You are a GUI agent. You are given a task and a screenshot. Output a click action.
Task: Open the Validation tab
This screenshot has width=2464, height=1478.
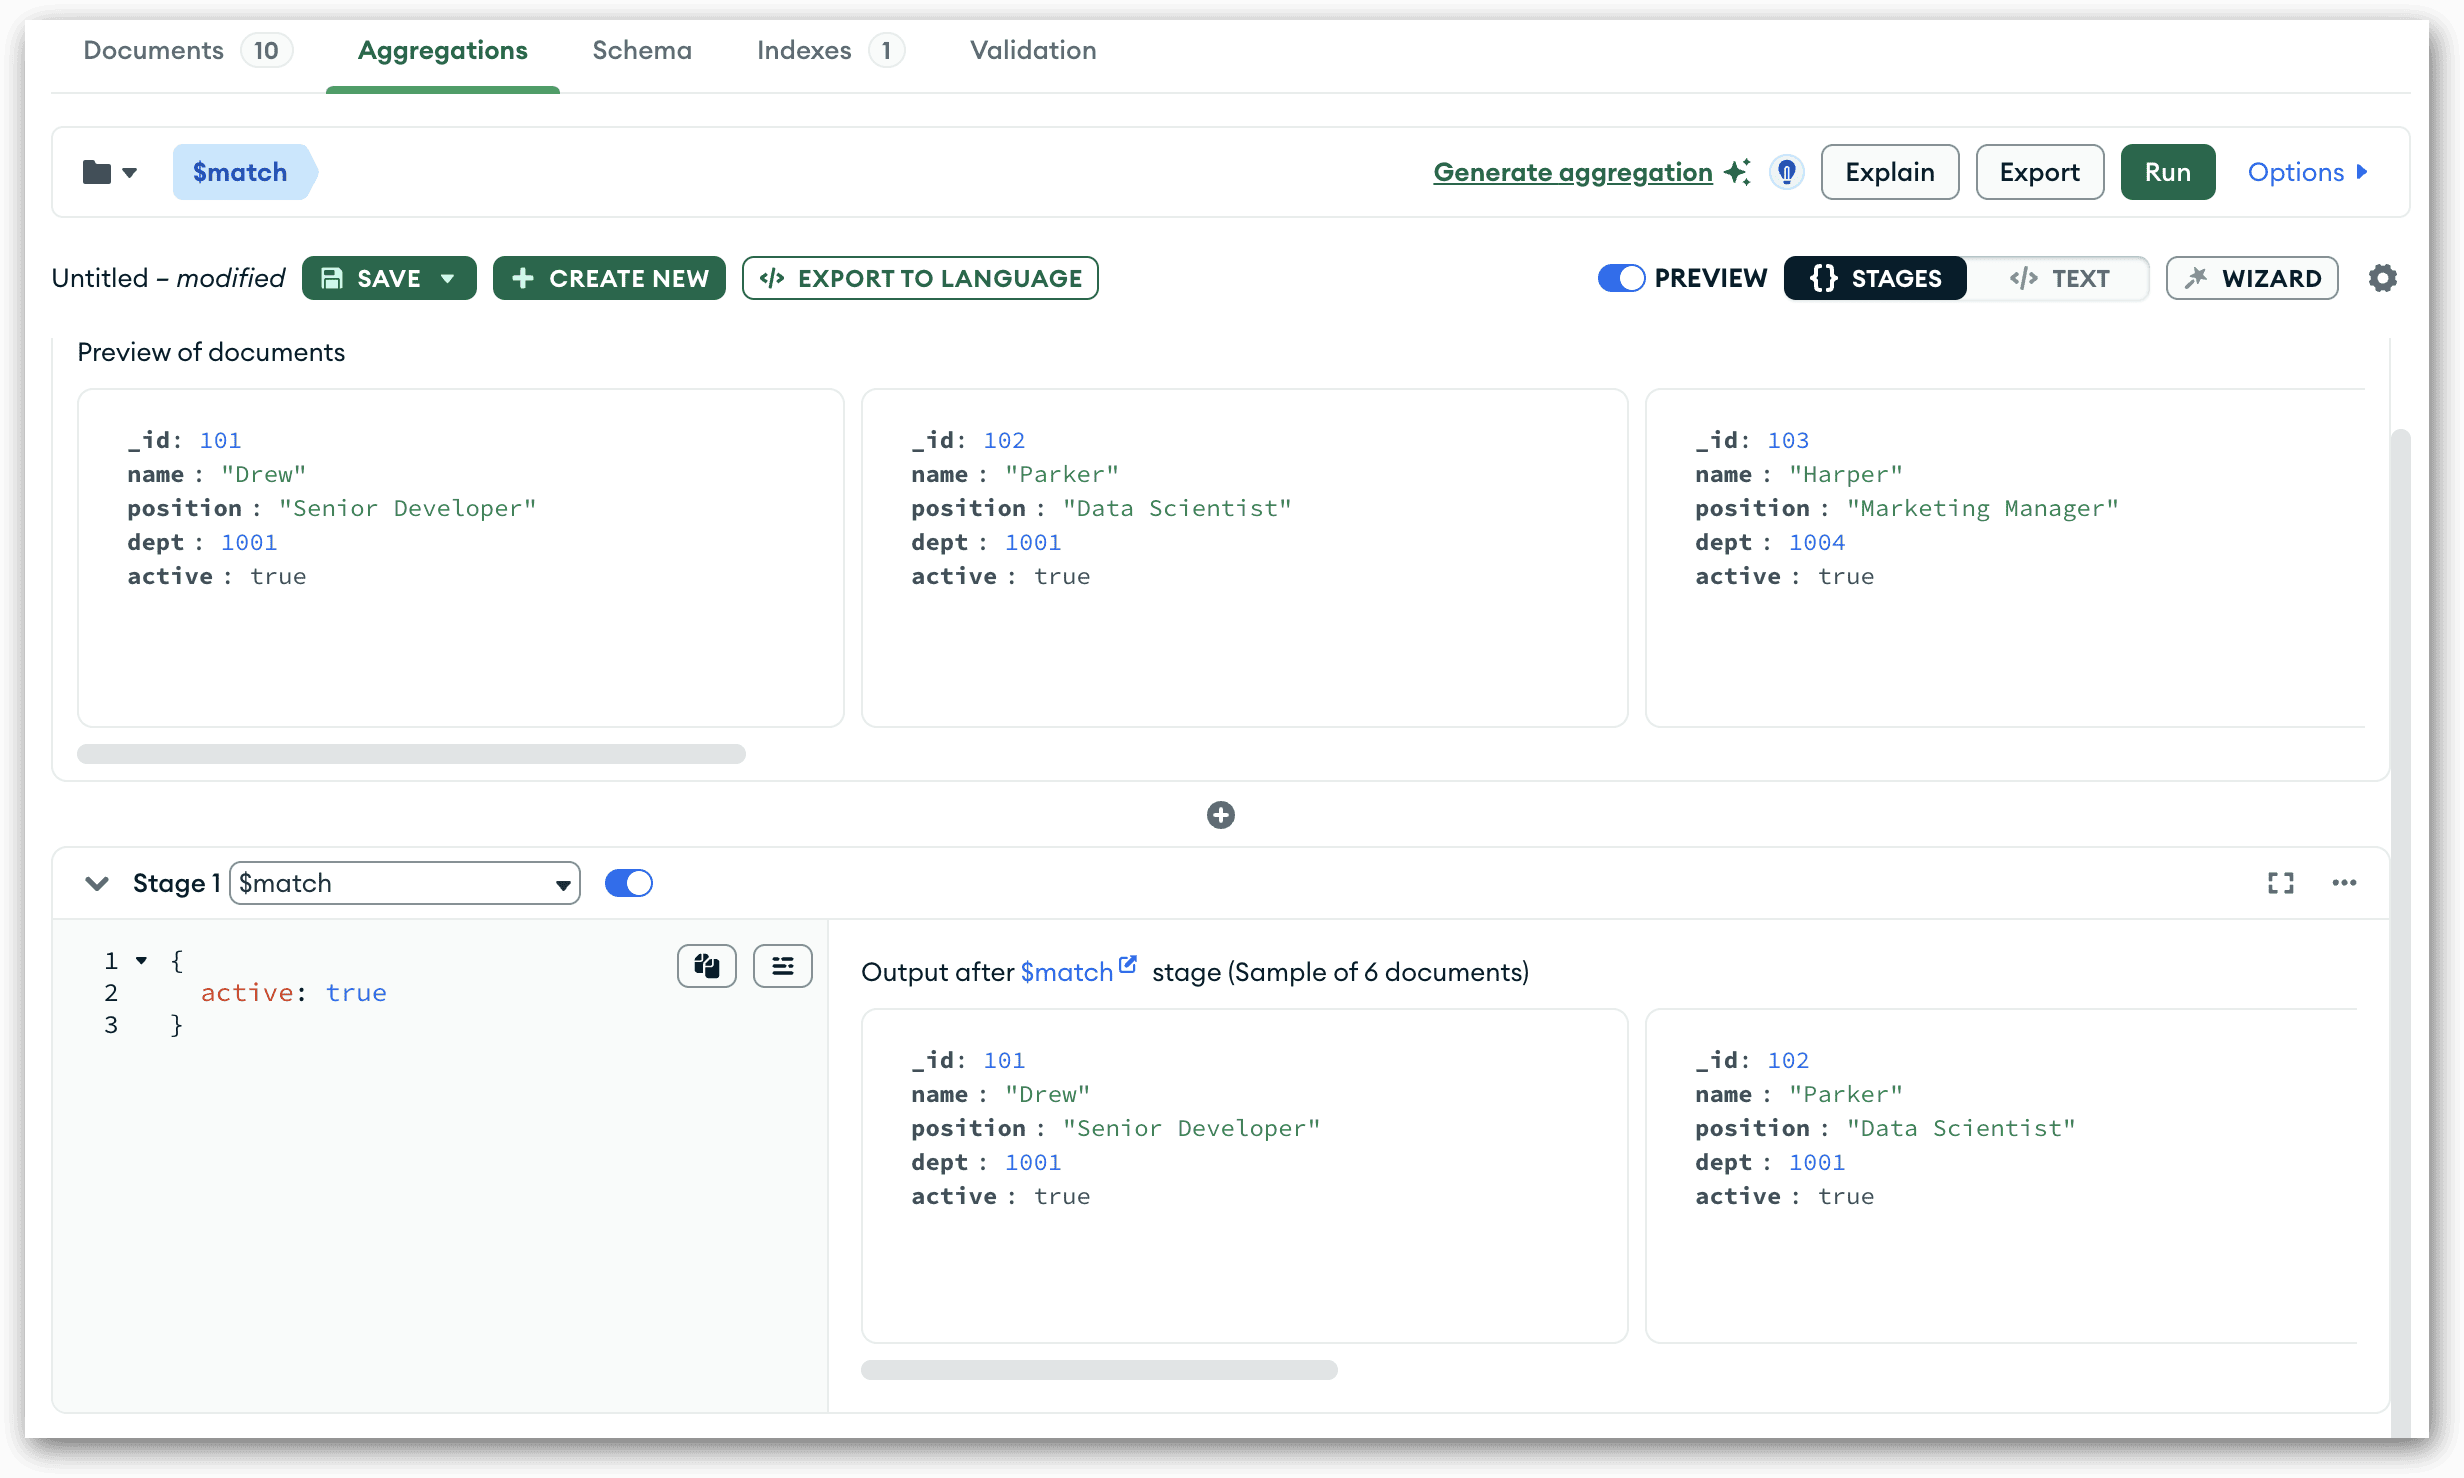coord(1033,50)
